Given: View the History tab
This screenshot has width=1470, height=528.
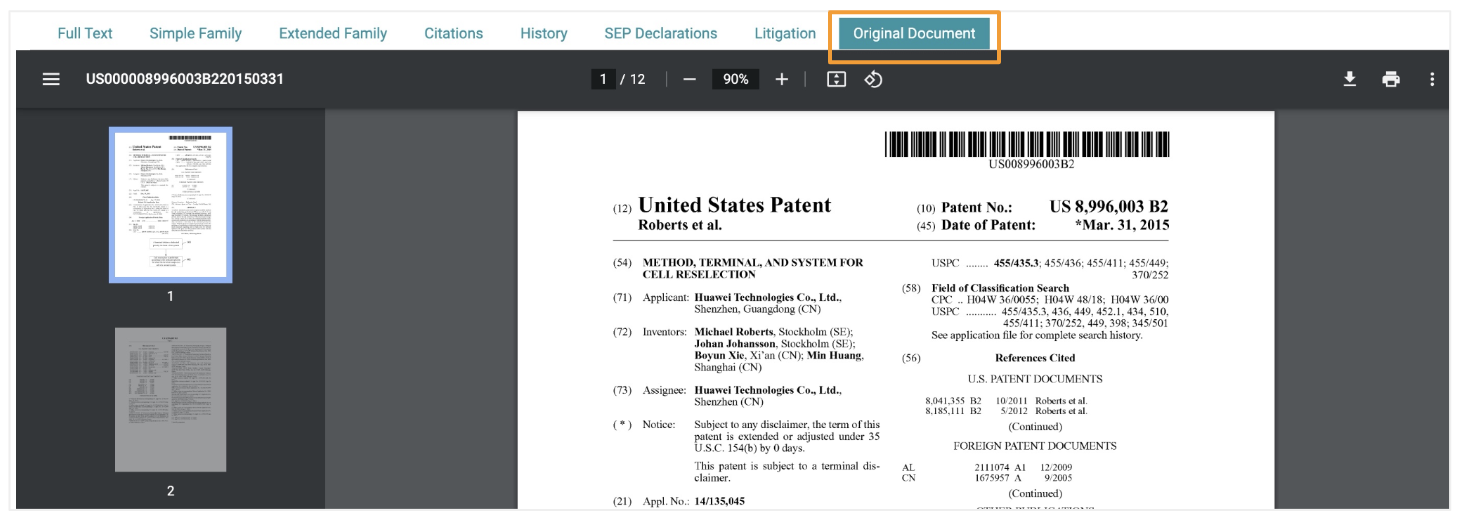Looking at the screenshot, I should pyautogui.click(x=544, y=33).
